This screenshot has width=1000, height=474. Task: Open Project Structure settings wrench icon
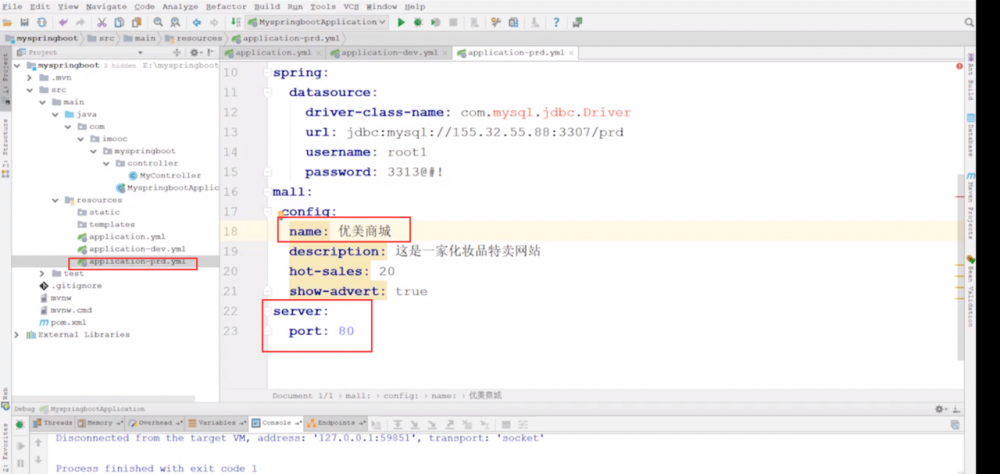tap(496, 22)
